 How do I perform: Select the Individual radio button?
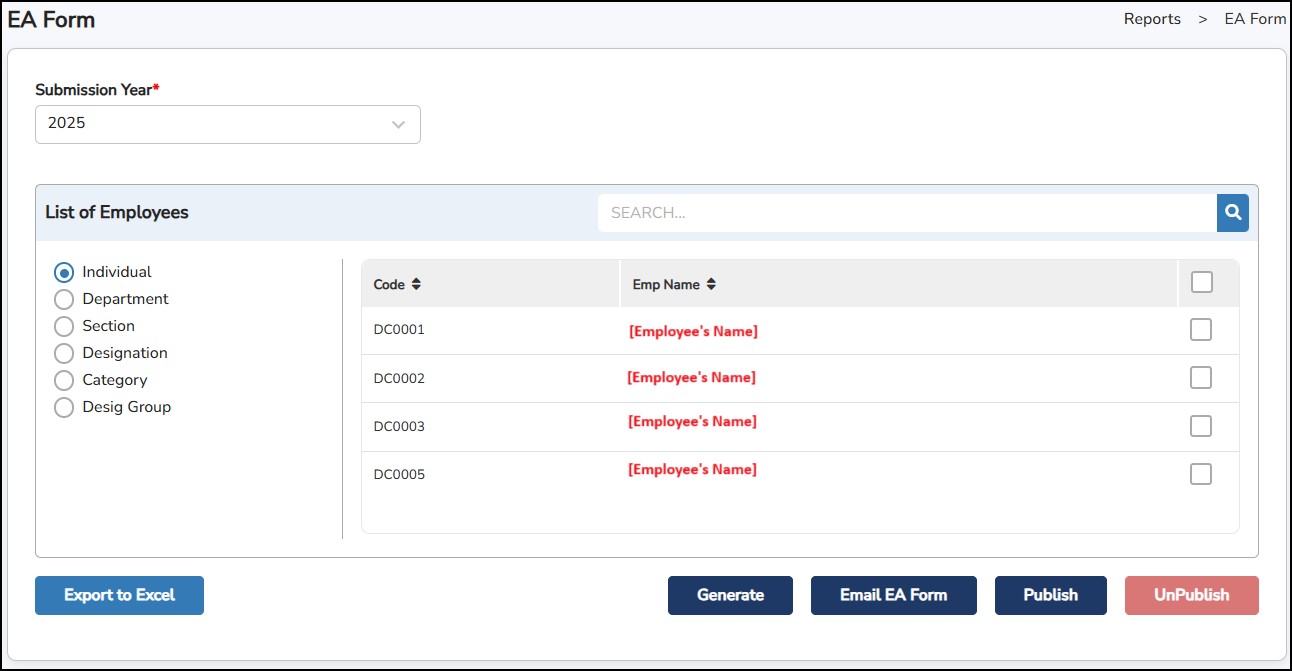[64, 272]
